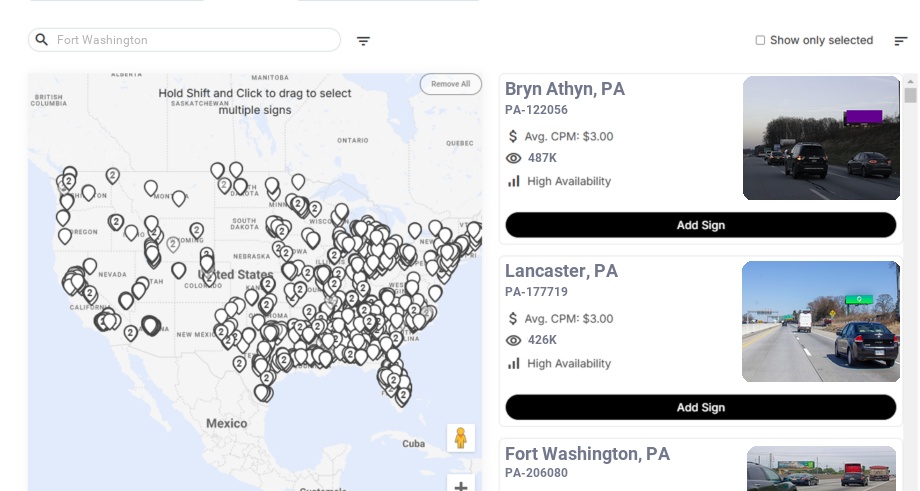Open the sort icon at top right
The height and width of the screenshot is (491, 920).
[900, 41]
